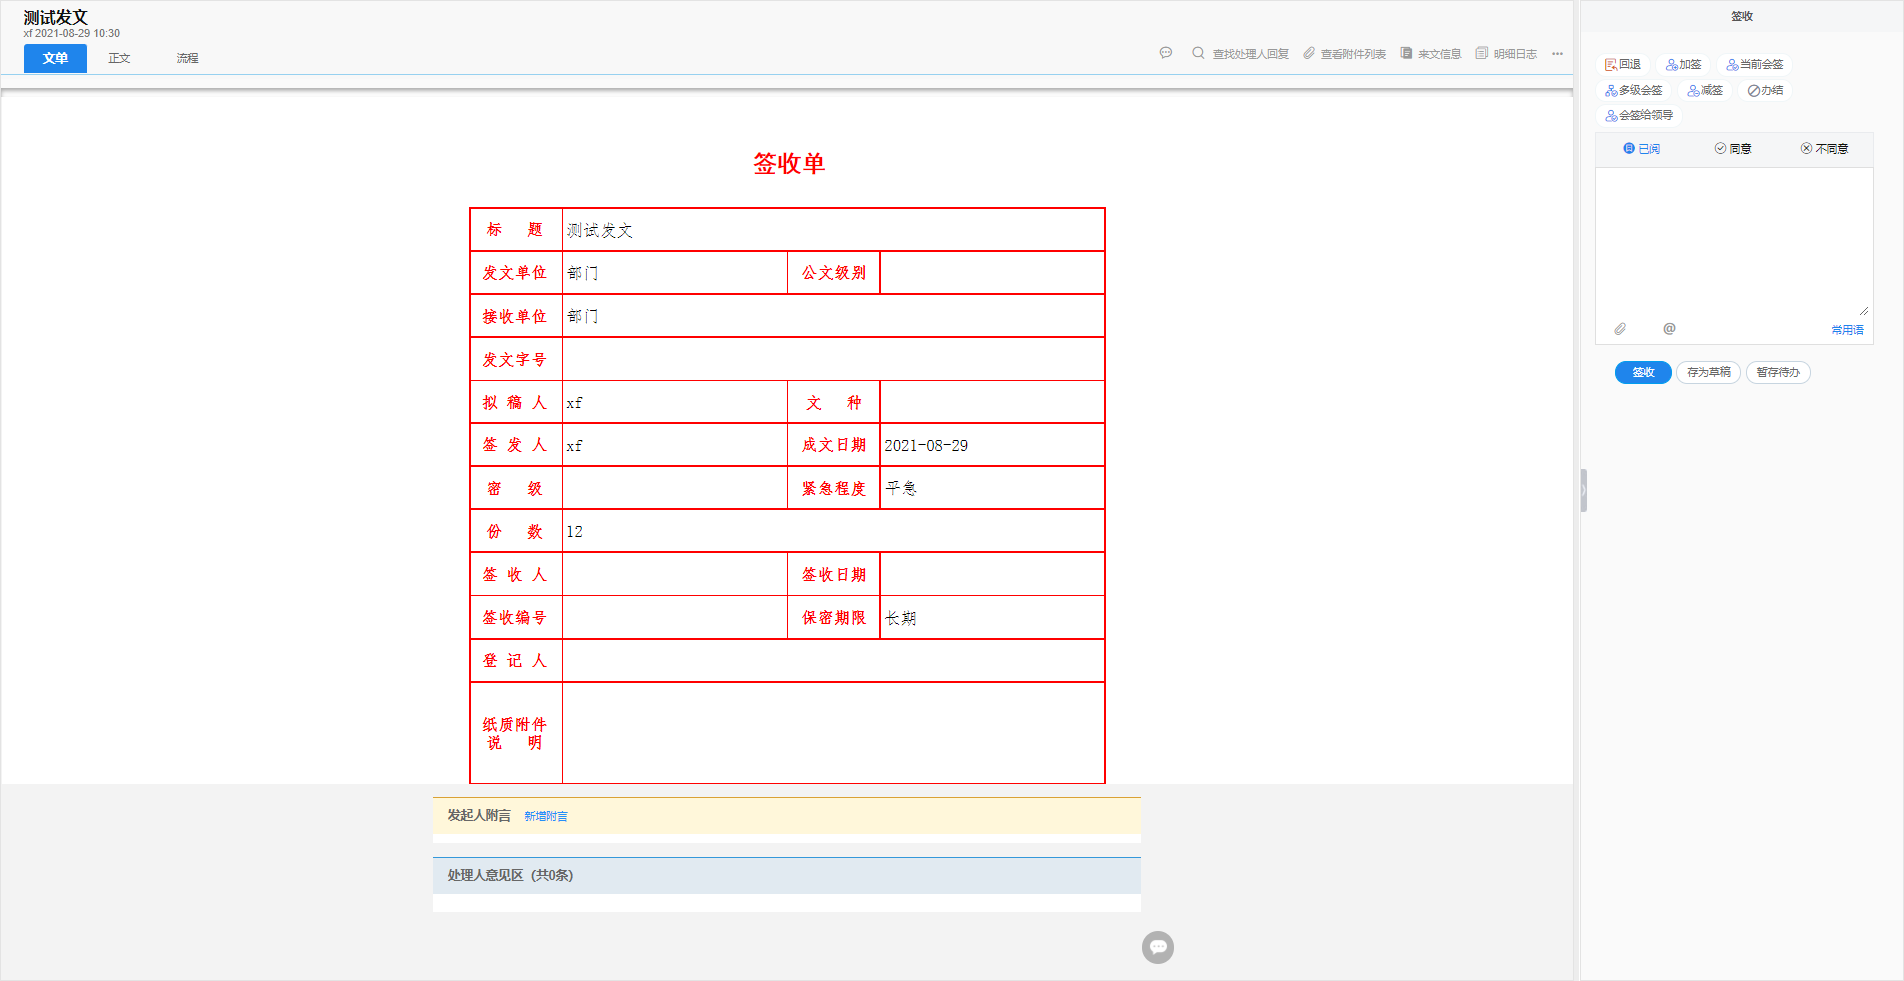1904x981 pixels.
Task: Click the @ mention icon in opinion box
Action: coord(1669,329)
